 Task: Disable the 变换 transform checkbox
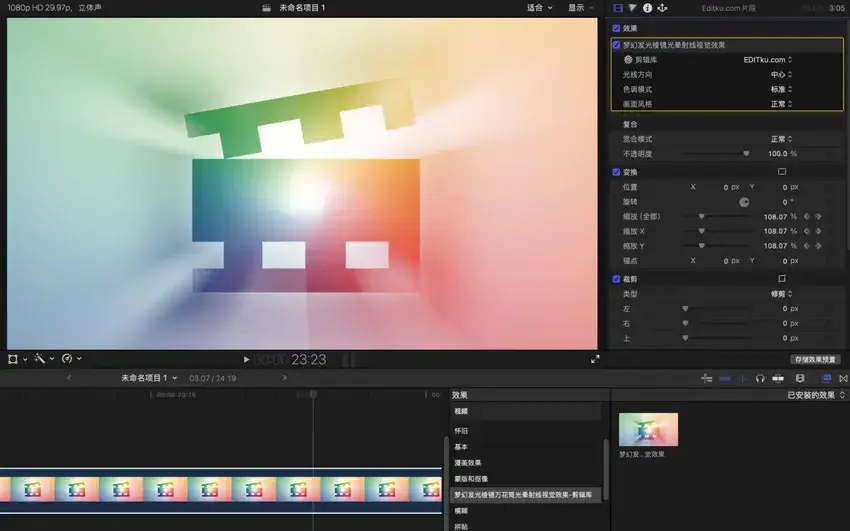coord(617,172)
